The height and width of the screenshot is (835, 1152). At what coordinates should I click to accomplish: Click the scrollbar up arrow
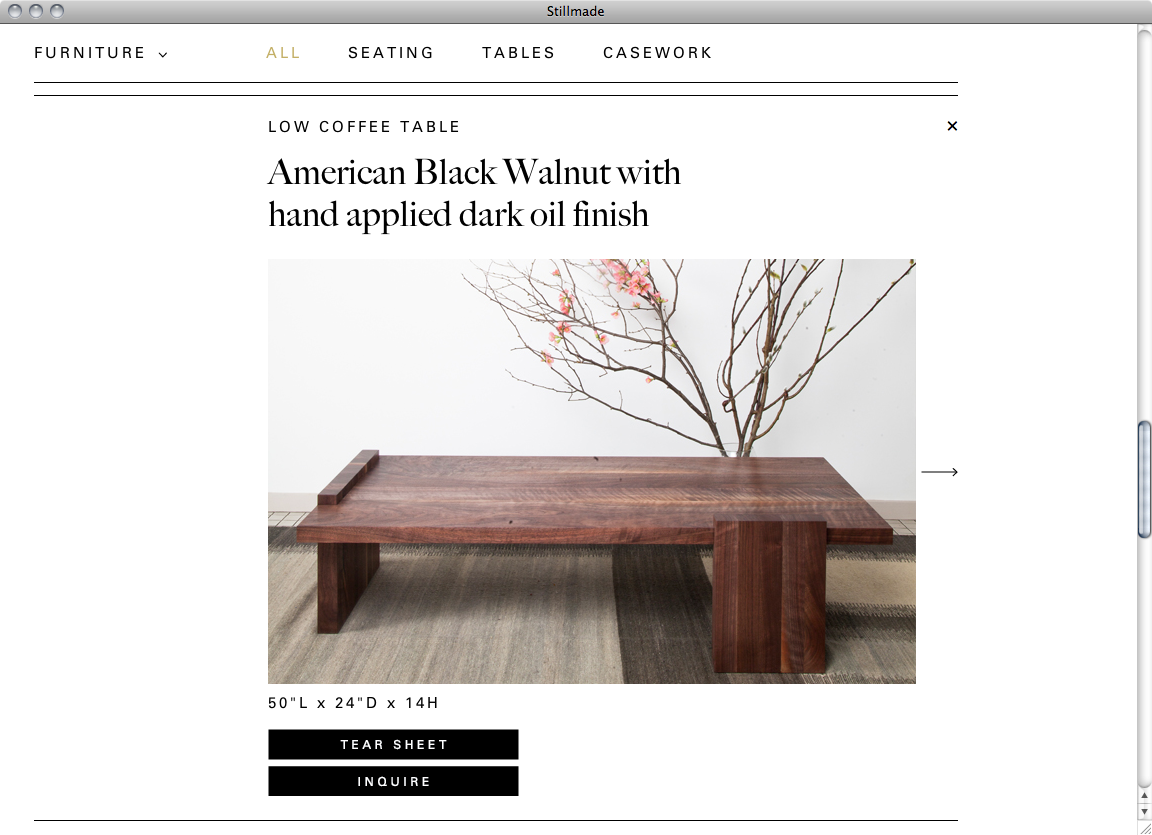(1144, 795)
